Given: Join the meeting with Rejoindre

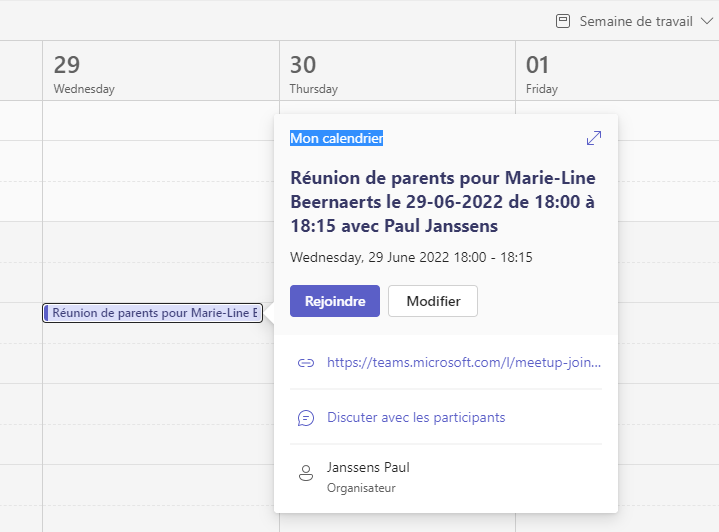Looking at the screenshot, I should tap(335, 301).
